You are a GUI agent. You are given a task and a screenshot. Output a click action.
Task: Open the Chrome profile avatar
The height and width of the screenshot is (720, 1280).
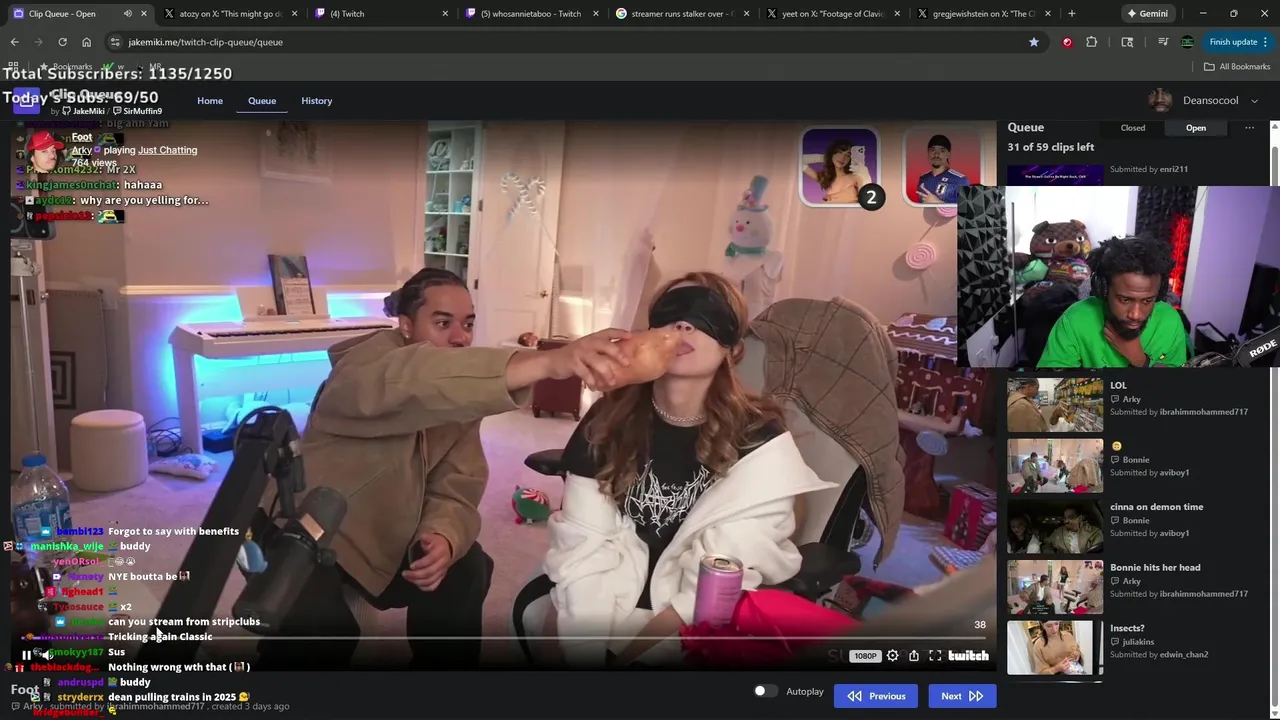click(1187, 42)
